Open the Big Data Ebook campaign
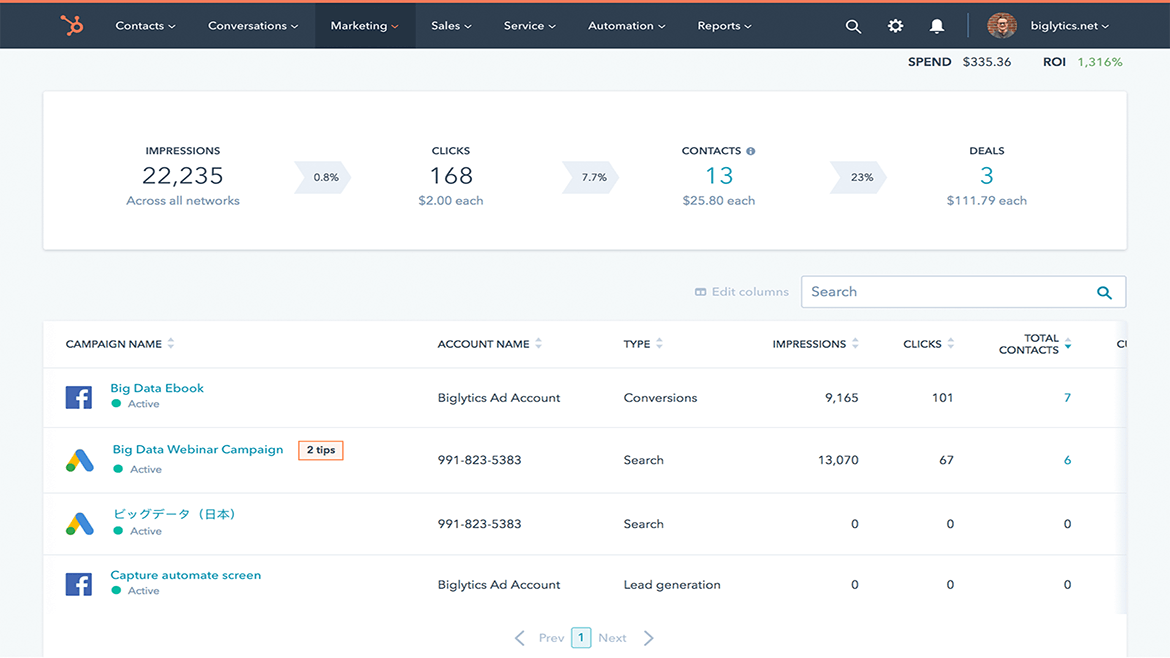The width and height of the screenshot is (1170, 658). (x=157, y=388)
